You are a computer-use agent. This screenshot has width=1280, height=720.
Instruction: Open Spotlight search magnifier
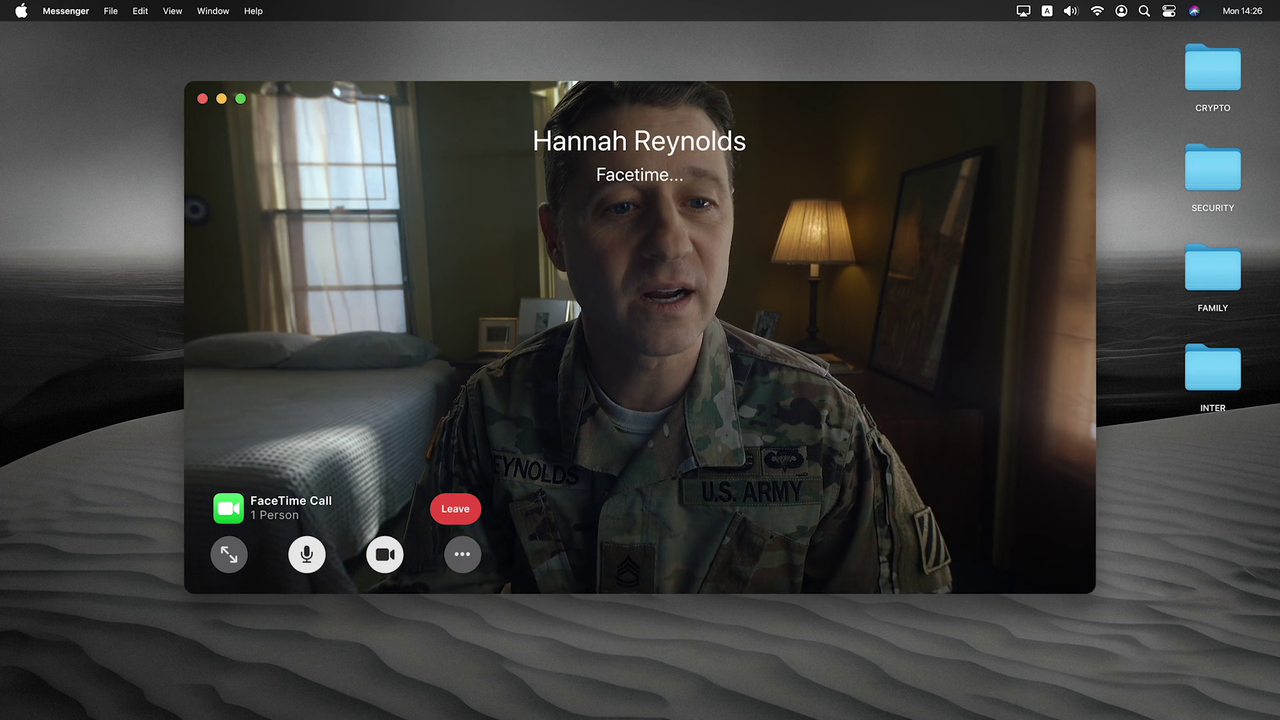pos(1144,11)
